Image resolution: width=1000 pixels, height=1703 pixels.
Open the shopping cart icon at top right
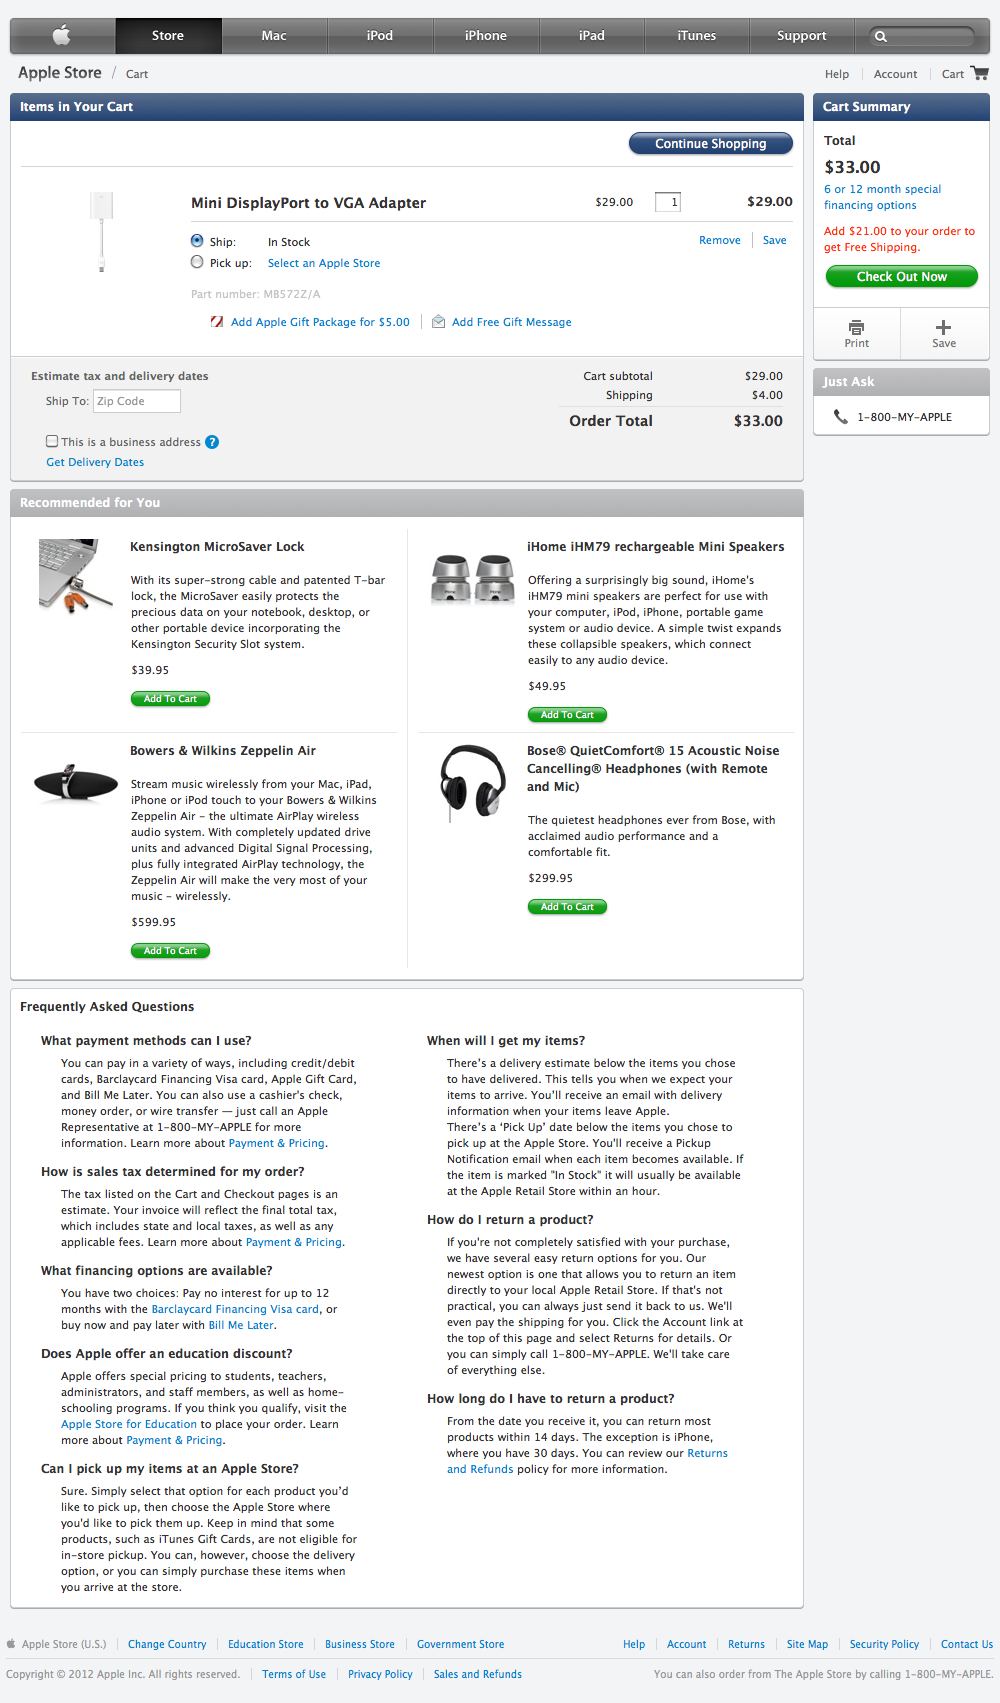click(980, 73)
